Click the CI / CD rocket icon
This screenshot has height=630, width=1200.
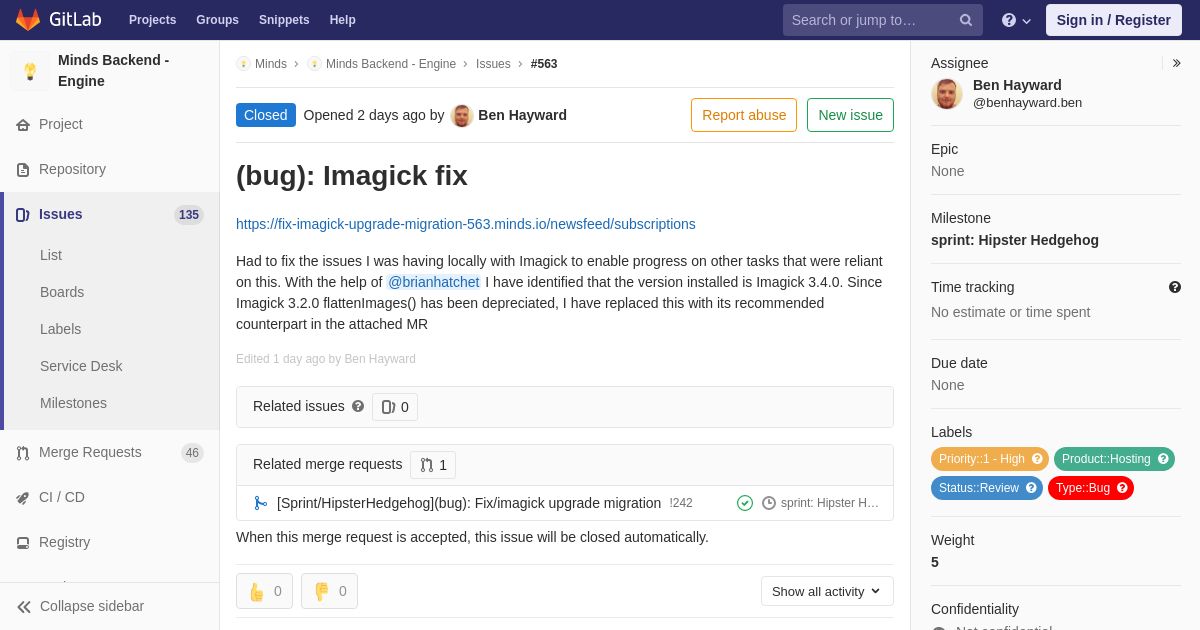tap(23, 498)
